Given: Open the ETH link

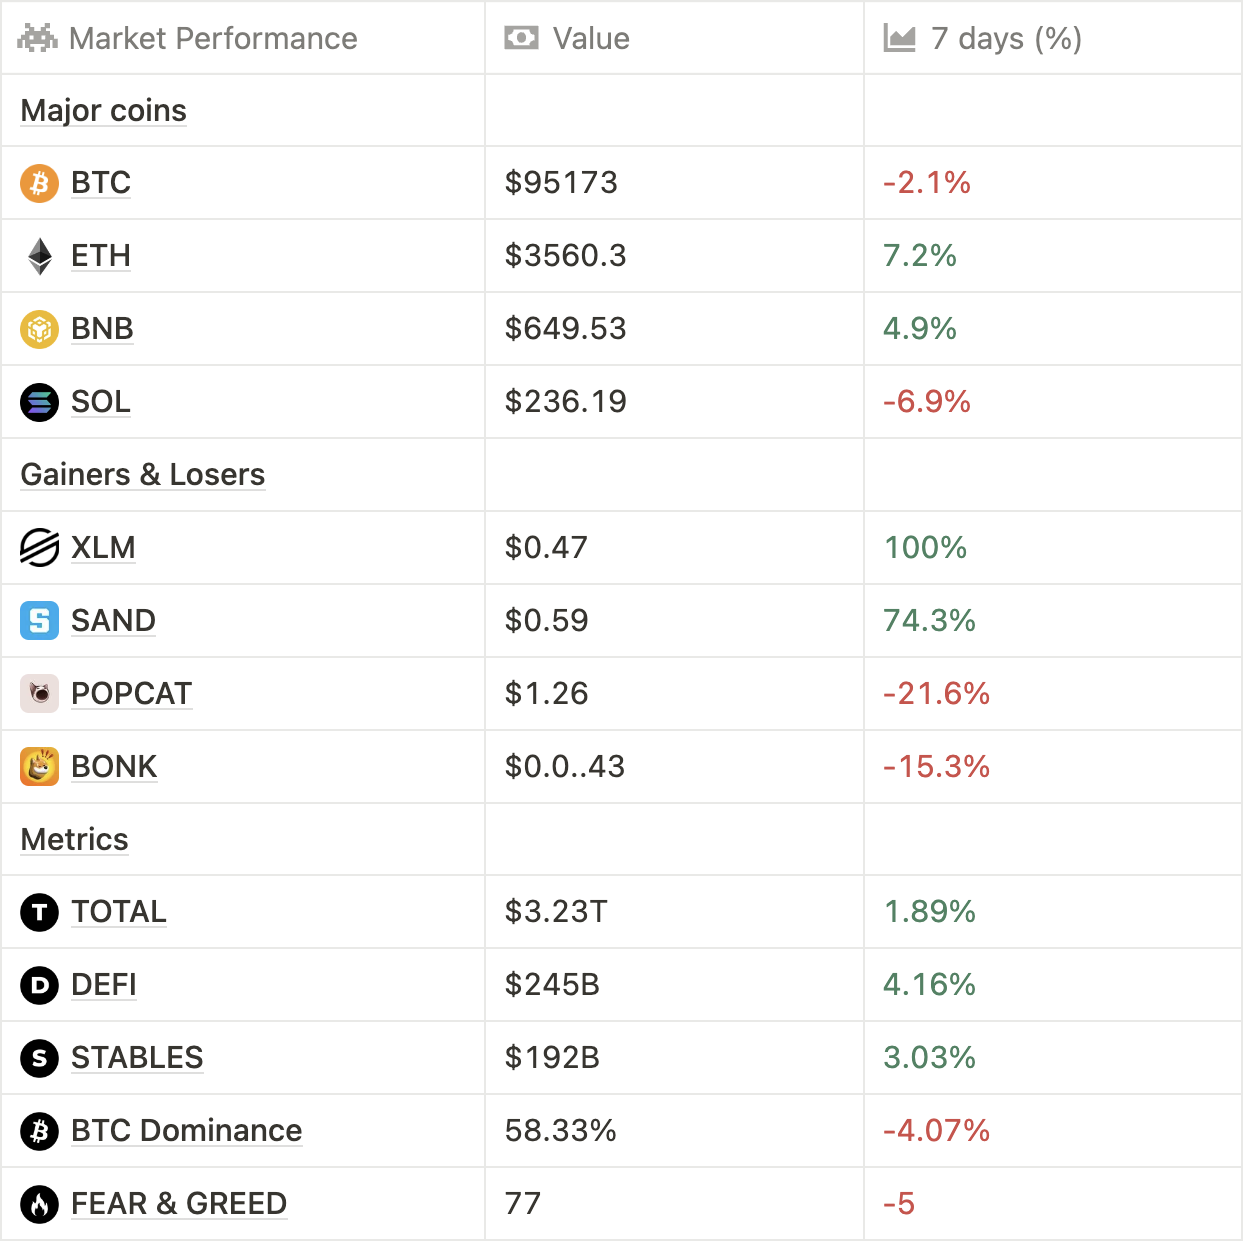Looking at the screenshot, I should 101,256.
